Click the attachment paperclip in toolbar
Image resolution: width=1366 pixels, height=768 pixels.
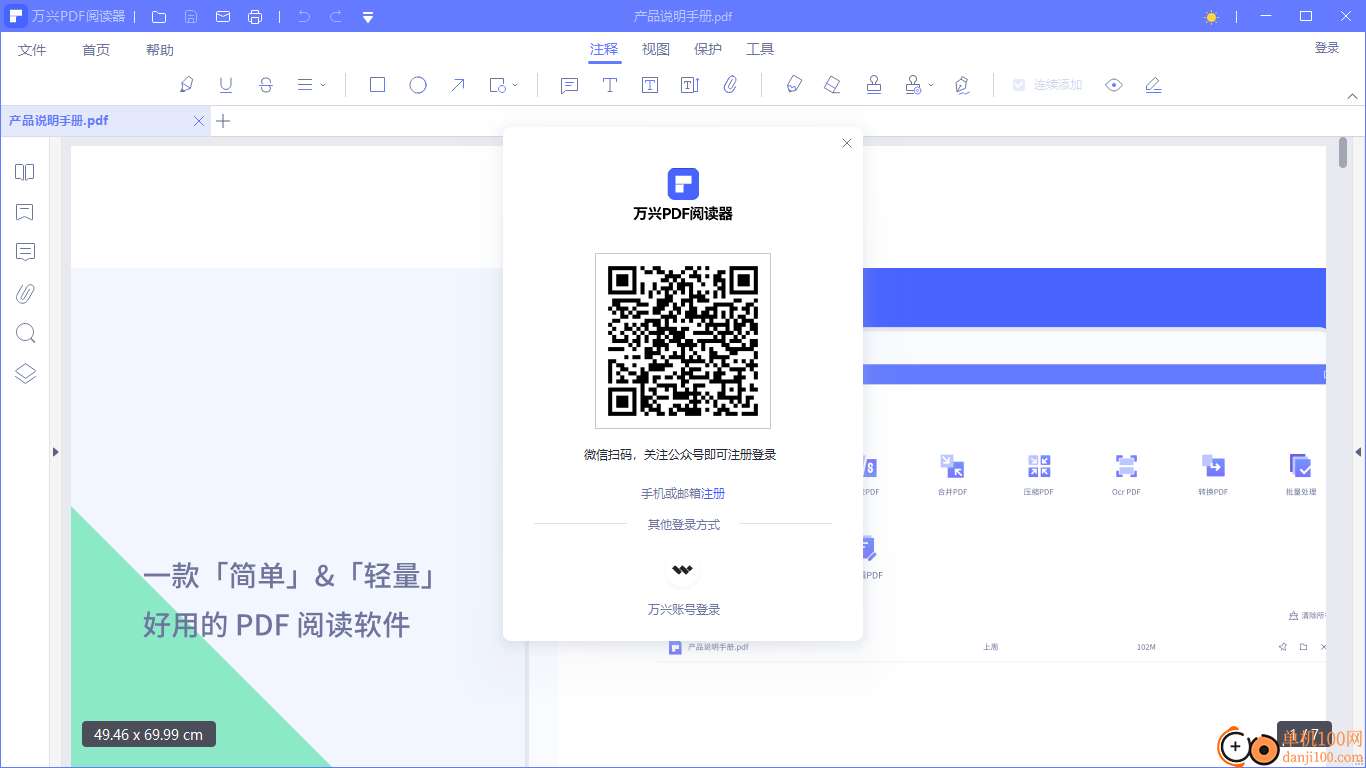click(730, 85)
